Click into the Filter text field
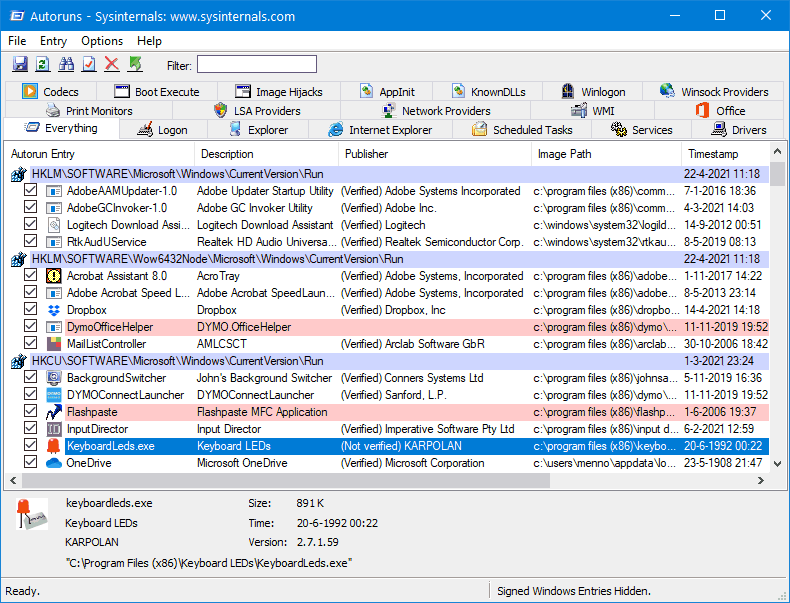 pos(257,64)
